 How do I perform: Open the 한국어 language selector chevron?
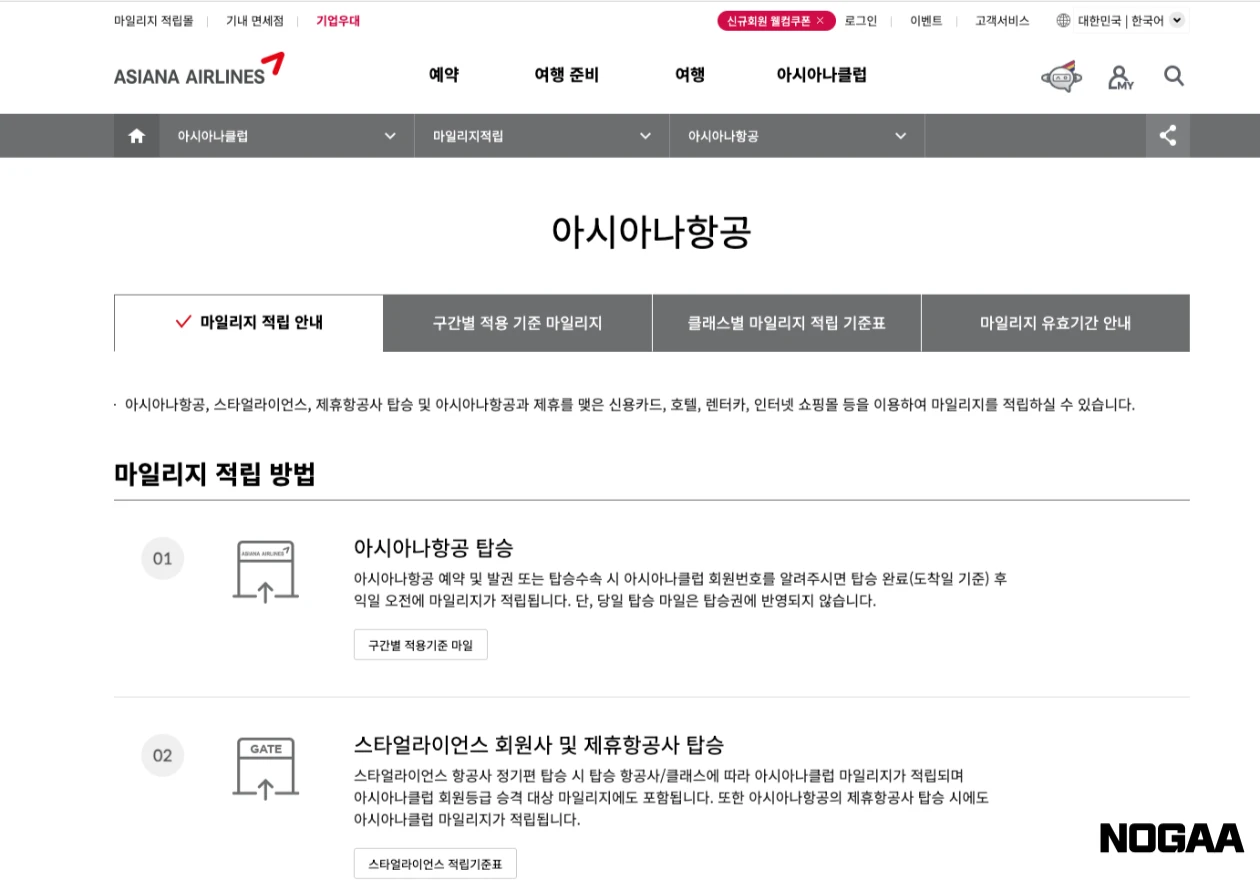pyautogui.click(x=1176, y=20)
